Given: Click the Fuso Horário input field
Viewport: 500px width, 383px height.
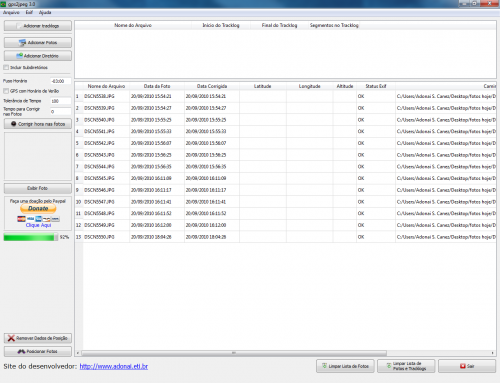Looking at the screenshot, I should coord(61,81).
